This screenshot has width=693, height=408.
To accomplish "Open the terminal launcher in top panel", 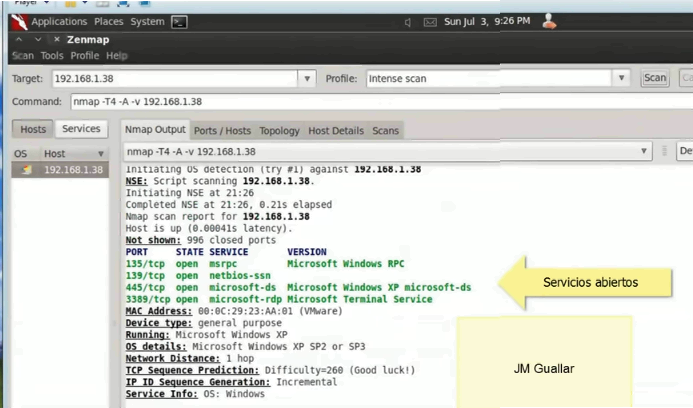I will pos(179,21).
